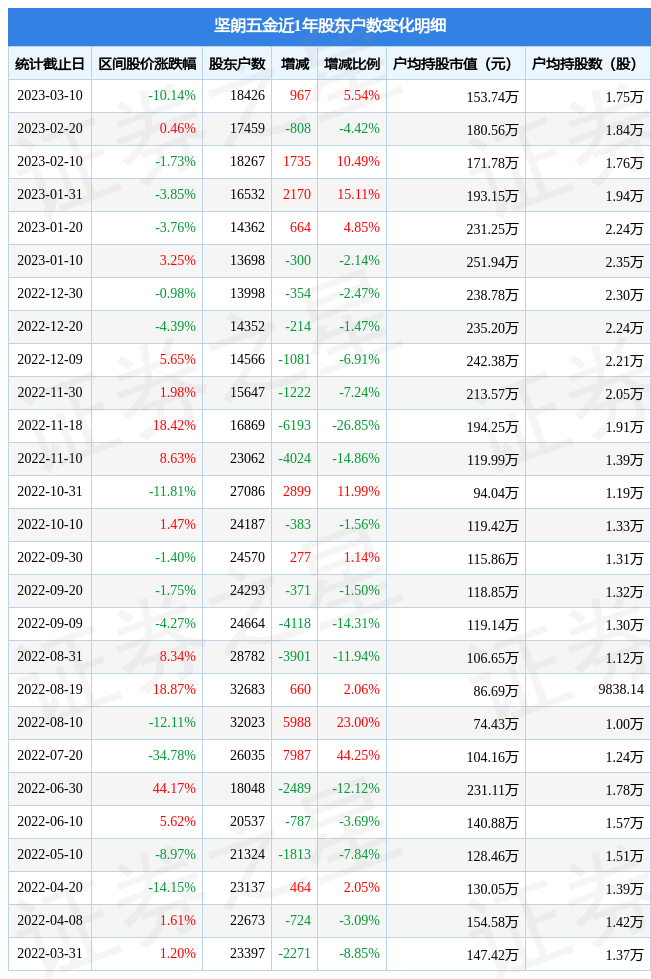Click the 增减比例 column header
This screenshot has height=979, width=651.
tap(352, 64)
